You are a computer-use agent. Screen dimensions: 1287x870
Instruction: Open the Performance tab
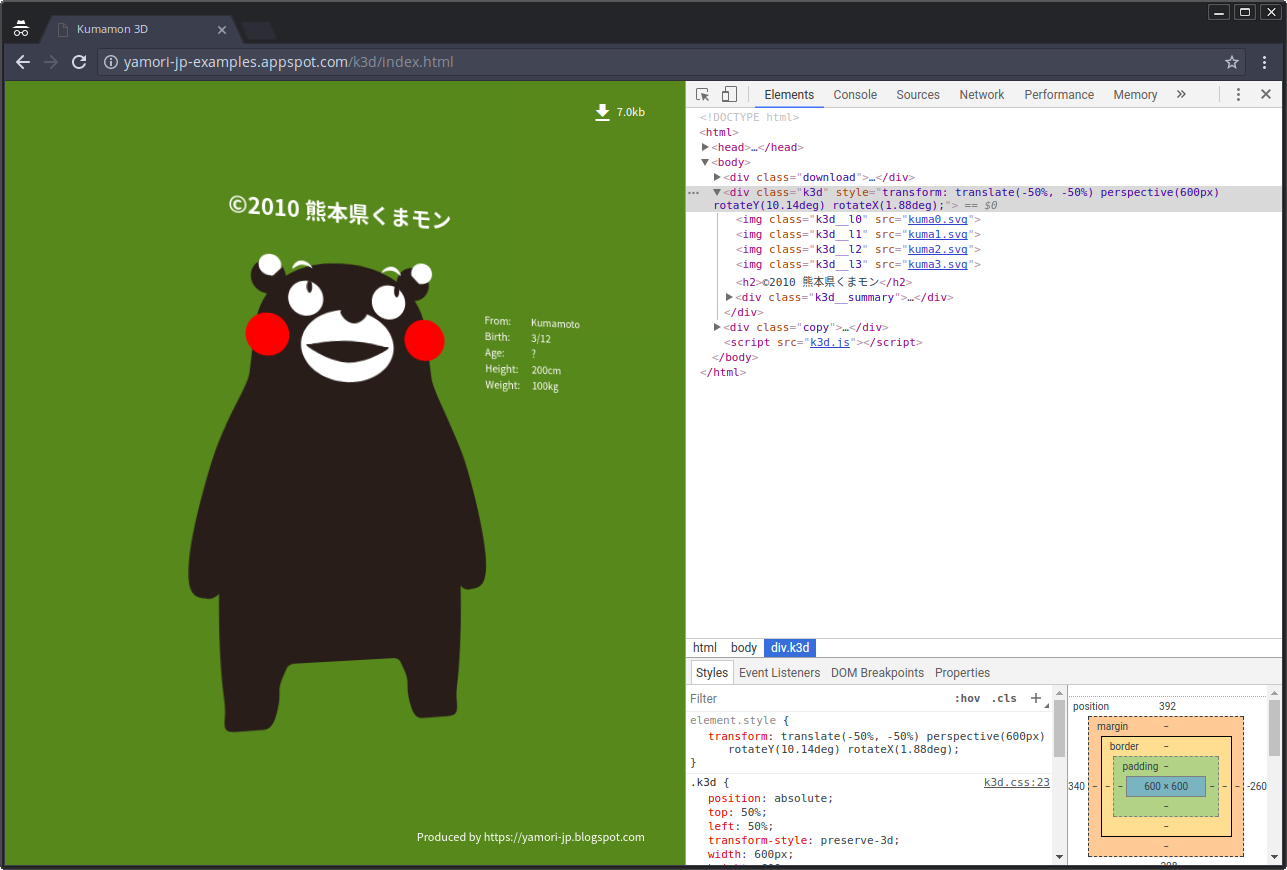pos(1059,95)
